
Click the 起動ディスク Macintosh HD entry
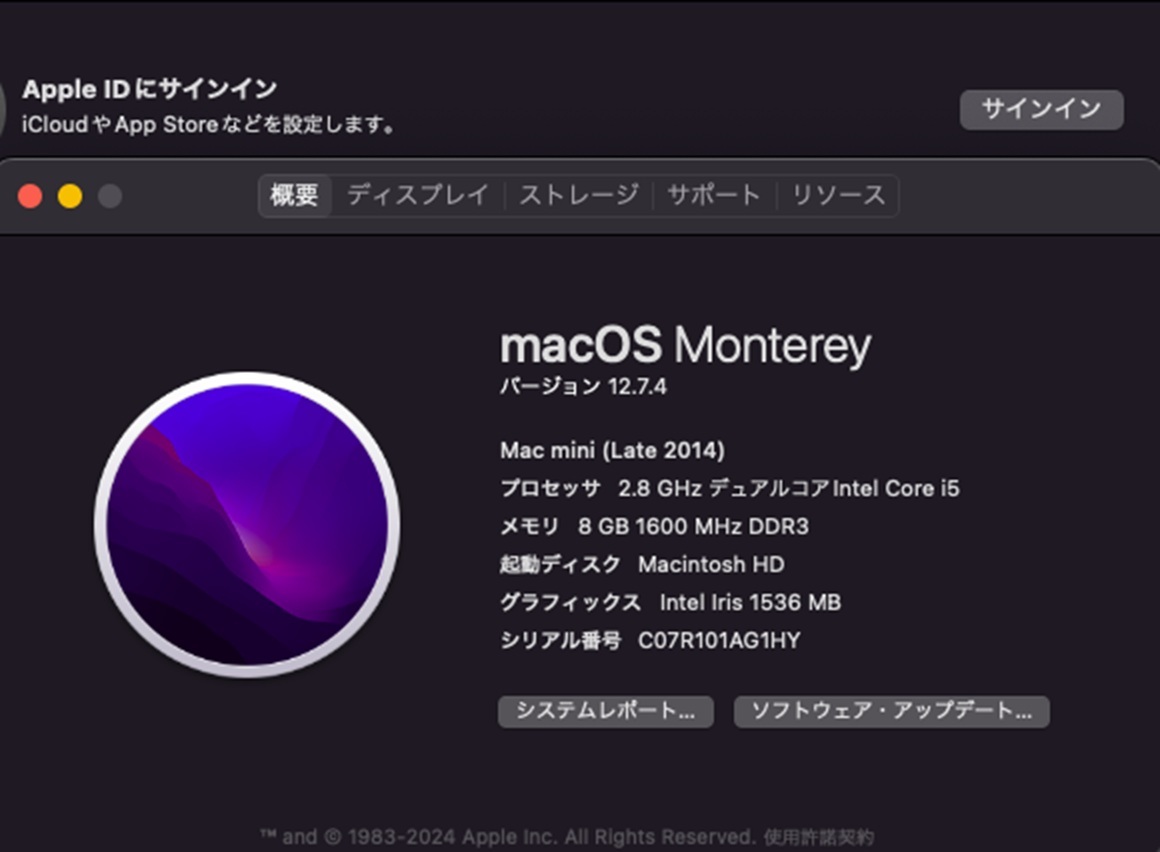[x=642, y=564]
